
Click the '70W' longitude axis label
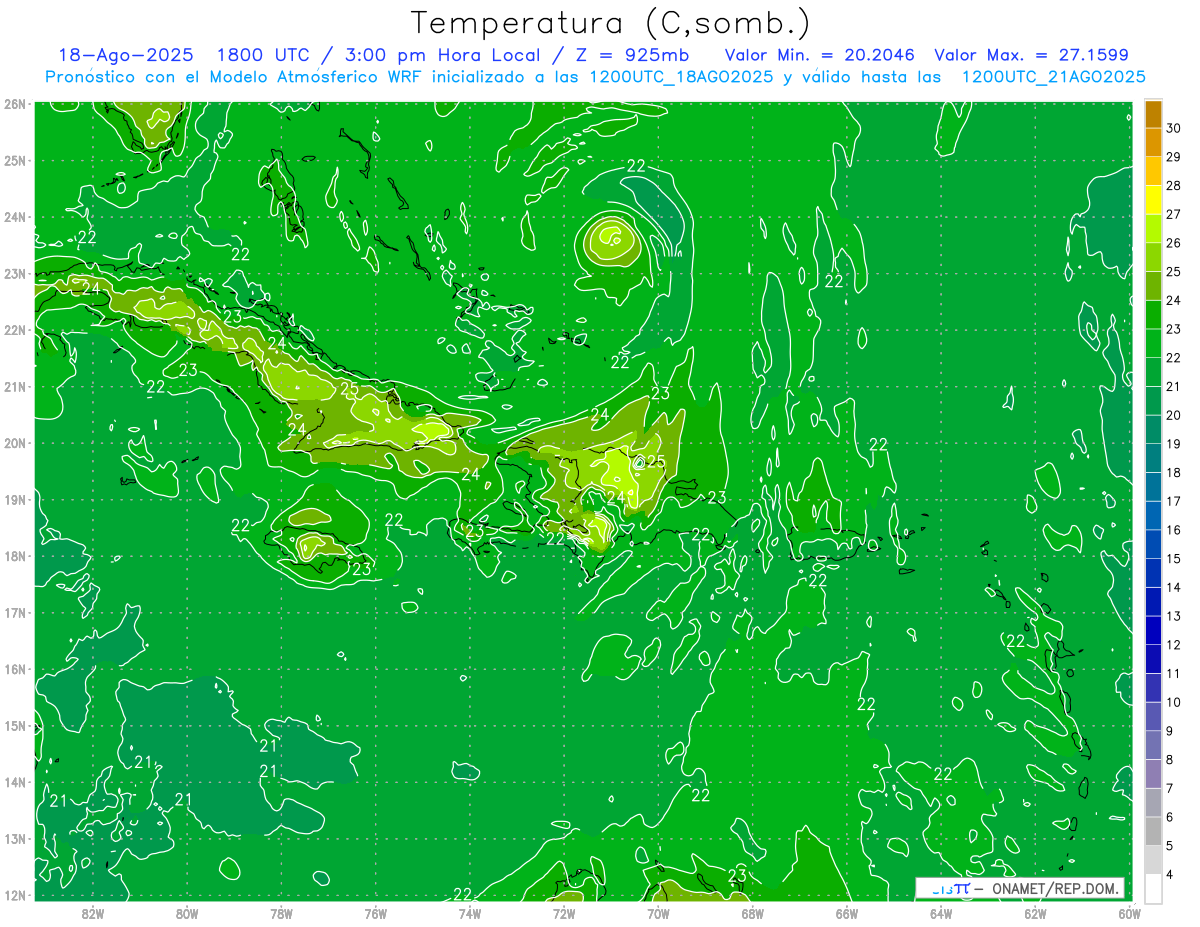coord(658,912)
